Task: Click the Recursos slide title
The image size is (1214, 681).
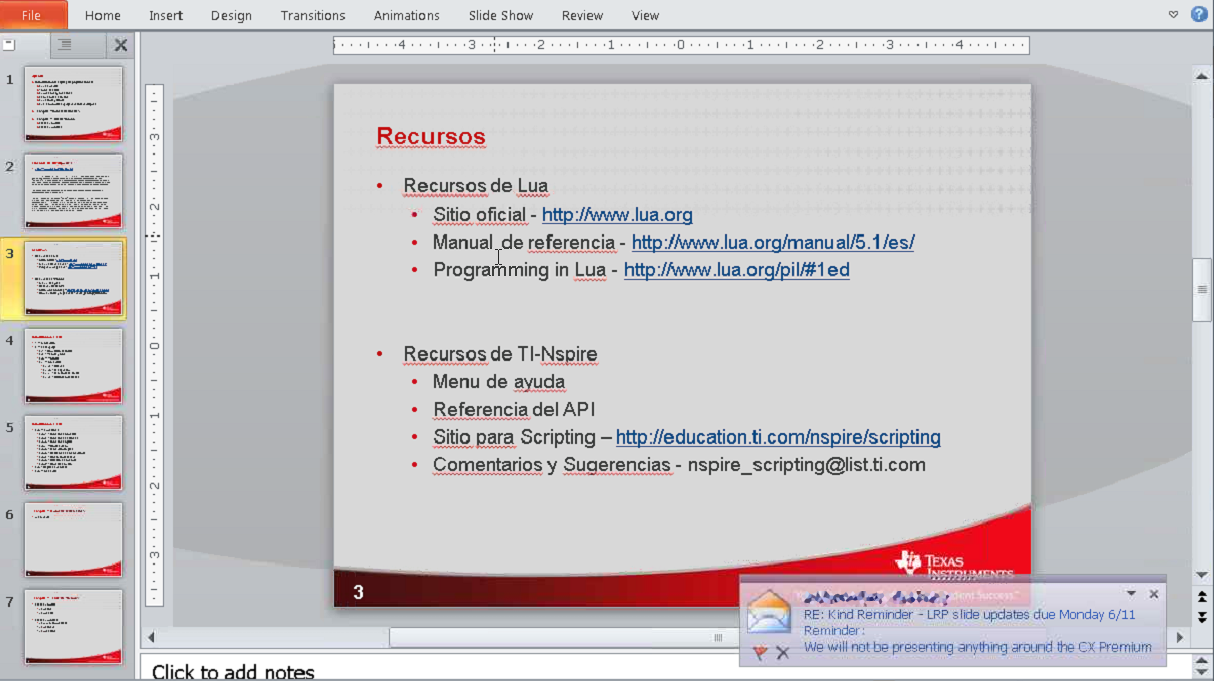Action: [431, 137]
